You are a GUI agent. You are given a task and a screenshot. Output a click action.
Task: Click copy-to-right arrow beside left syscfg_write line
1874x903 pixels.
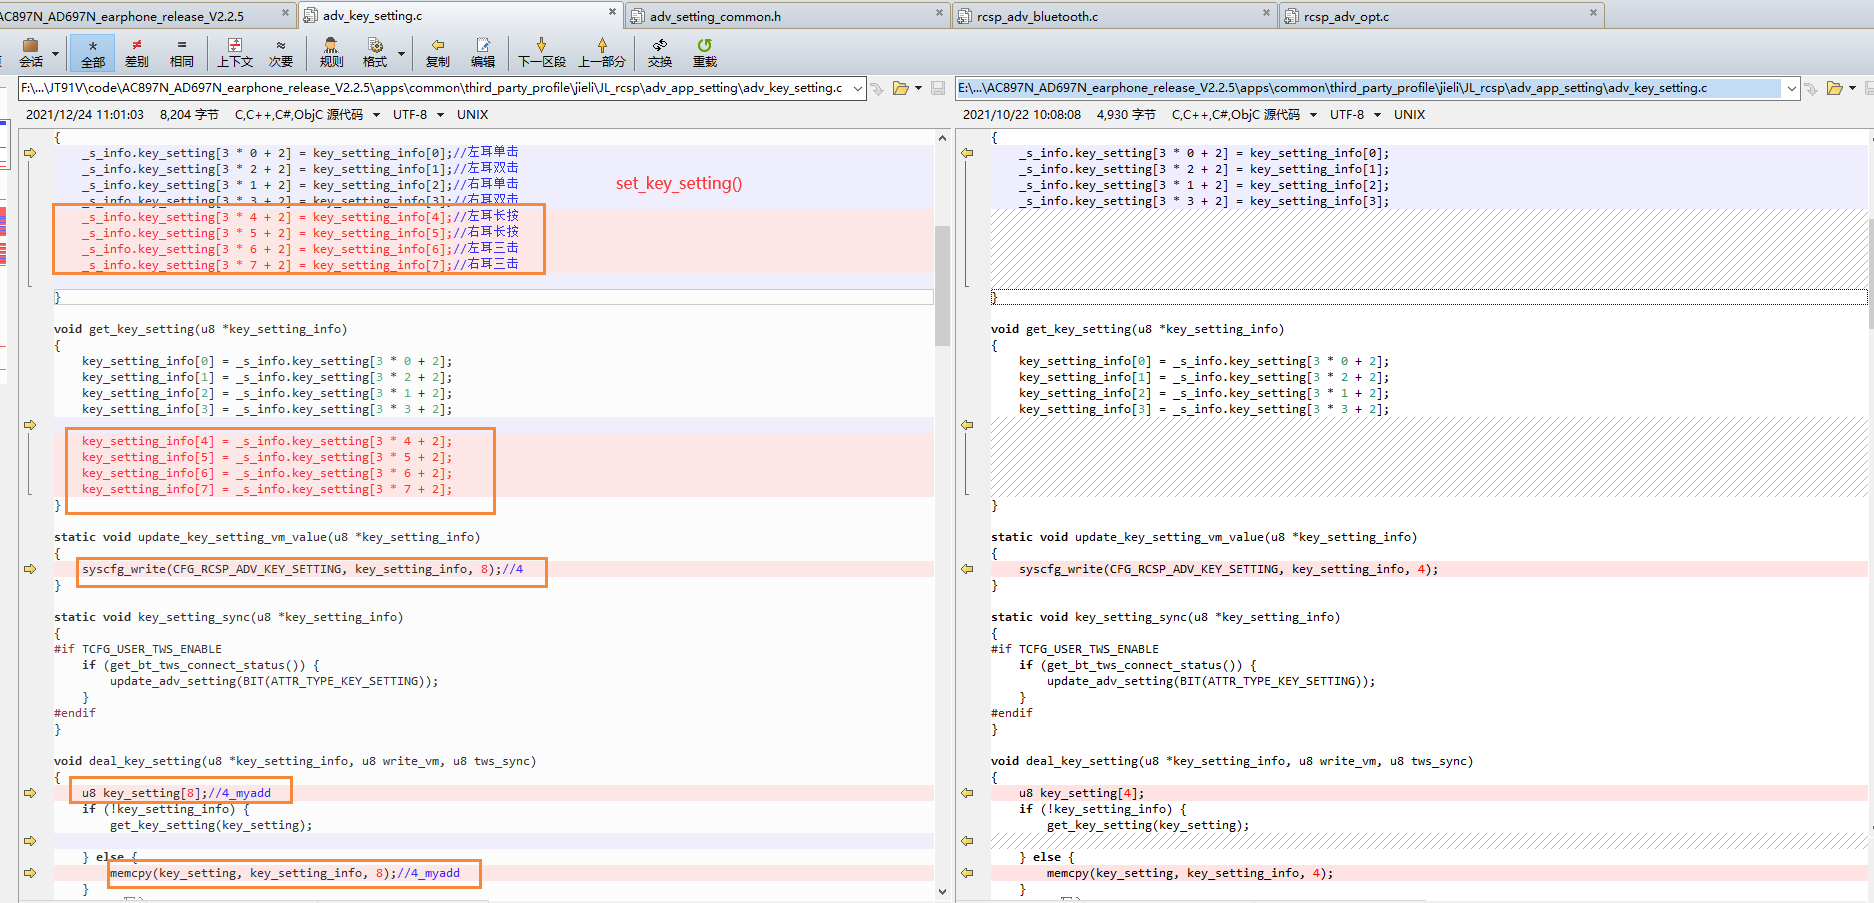point(30,569)
